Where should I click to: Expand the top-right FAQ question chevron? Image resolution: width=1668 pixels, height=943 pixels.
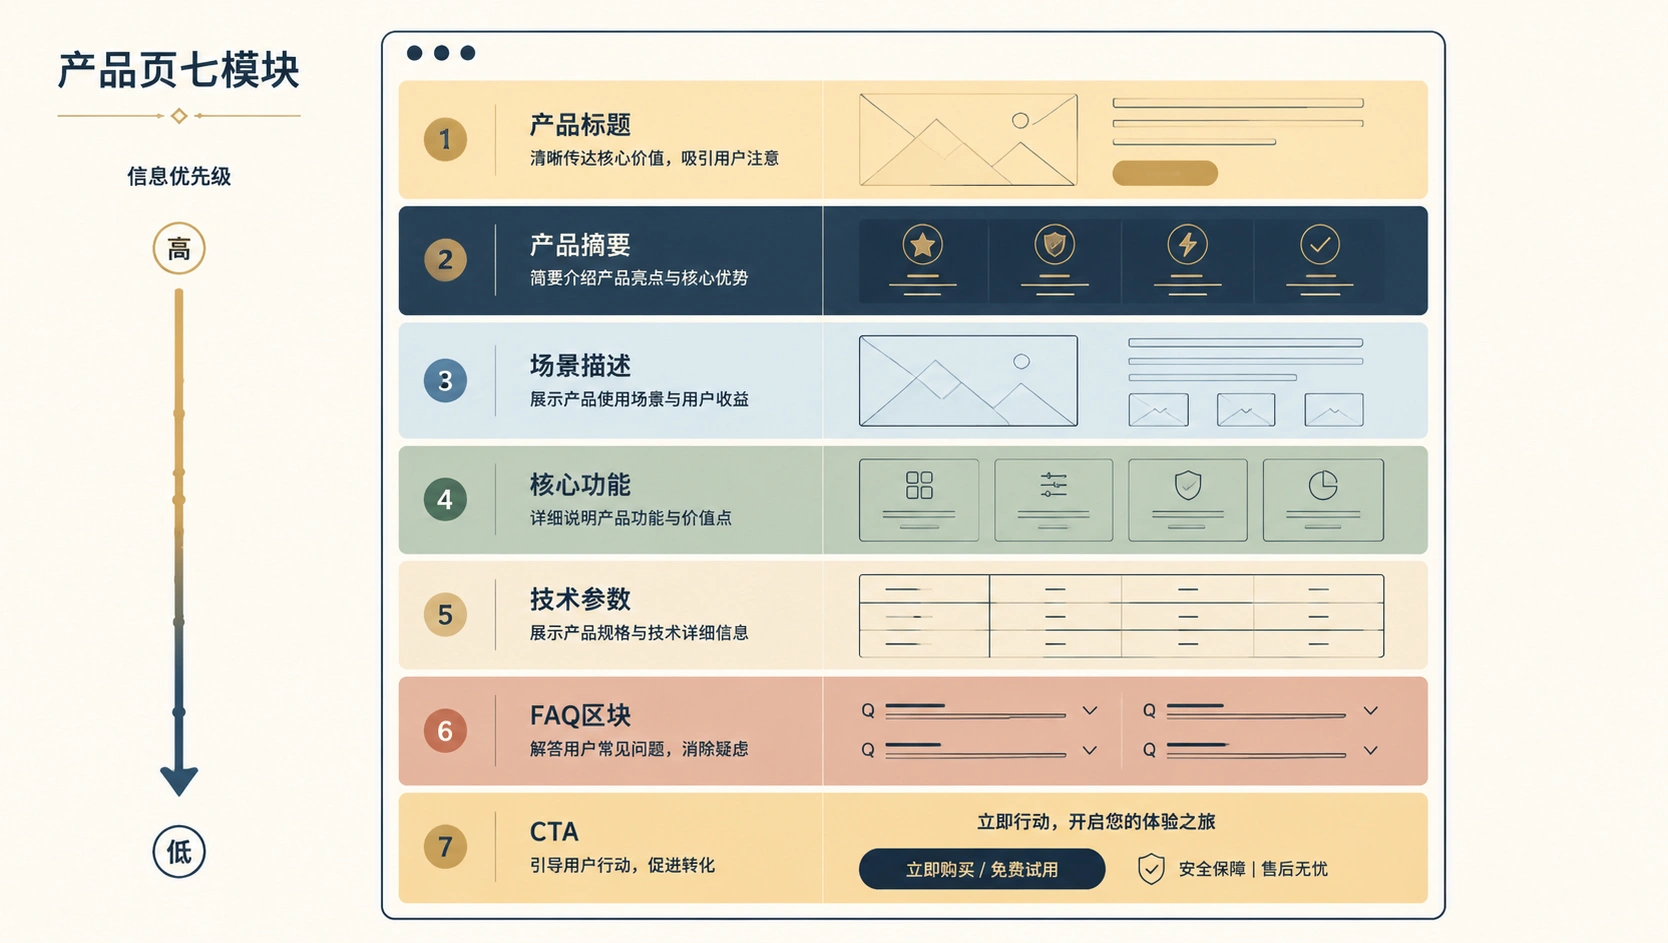(x=1371, y=711)
